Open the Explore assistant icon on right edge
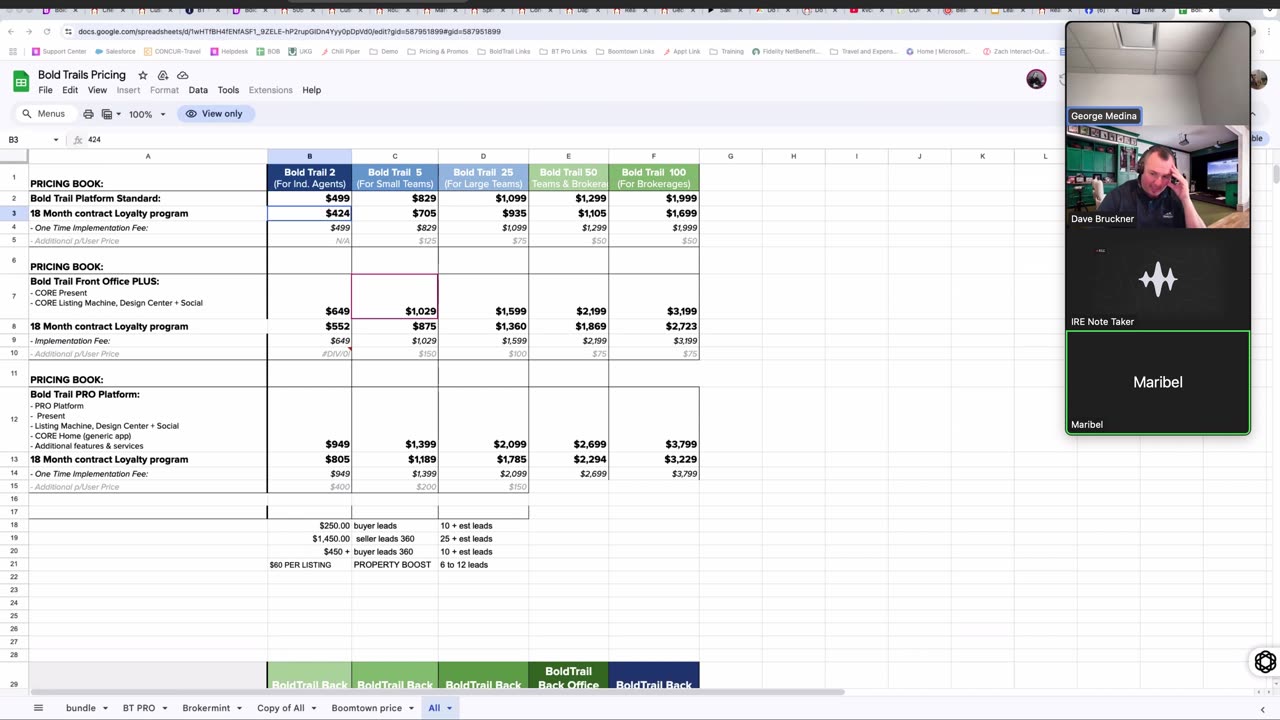1280x720 pixels. (1265, 662)
